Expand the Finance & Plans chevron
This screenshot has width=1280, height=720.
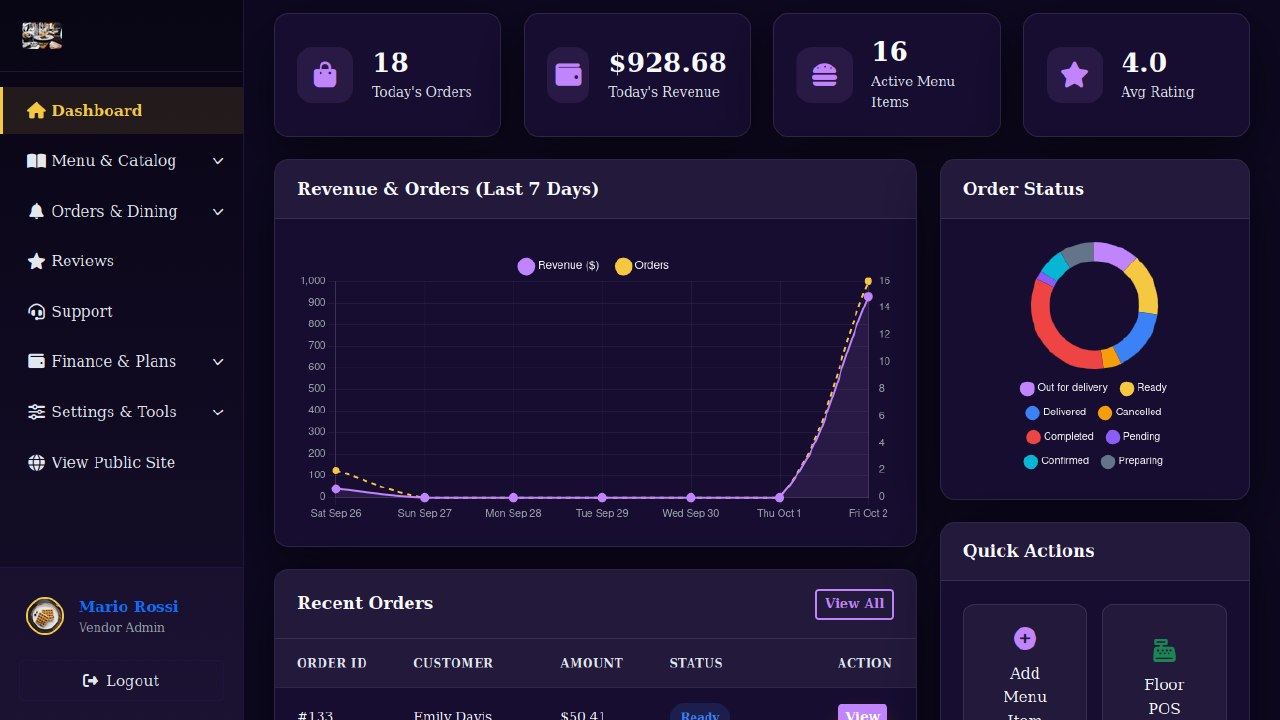(218, 362)
